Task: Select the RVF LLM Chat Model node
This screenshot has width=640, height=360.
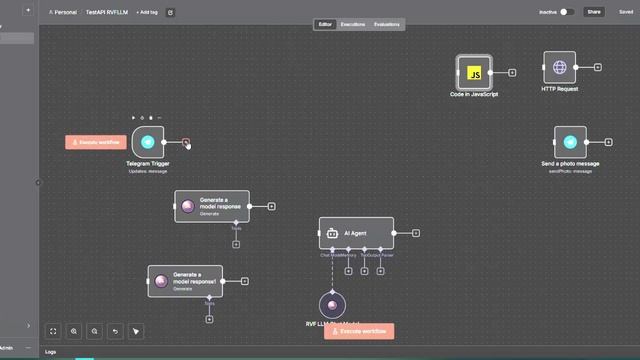Action: [x=332, y=305]
